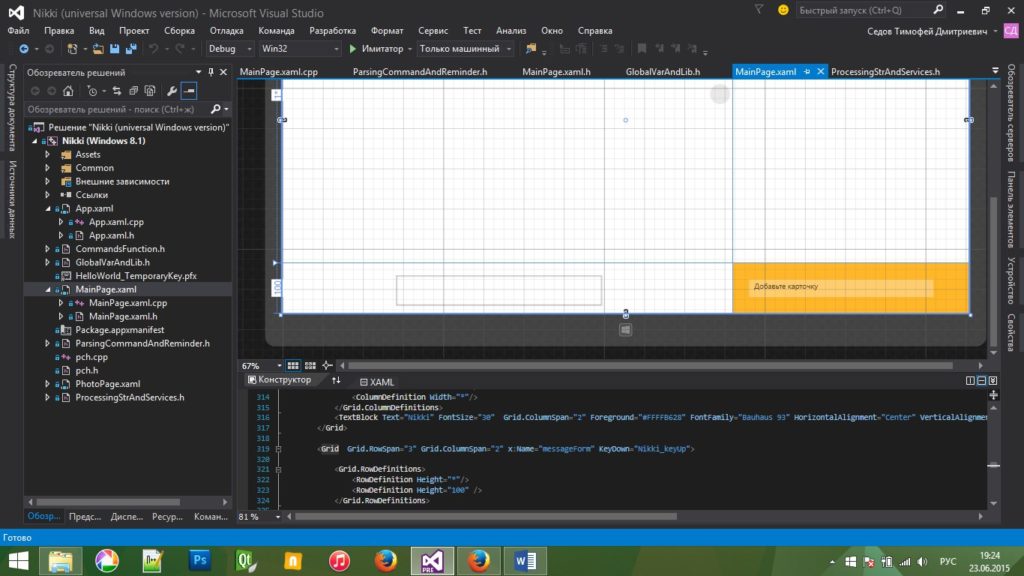Expand the Assets folder in the tree
The height and width of the screenshot is (576, 1024).
tap(47, 154)
